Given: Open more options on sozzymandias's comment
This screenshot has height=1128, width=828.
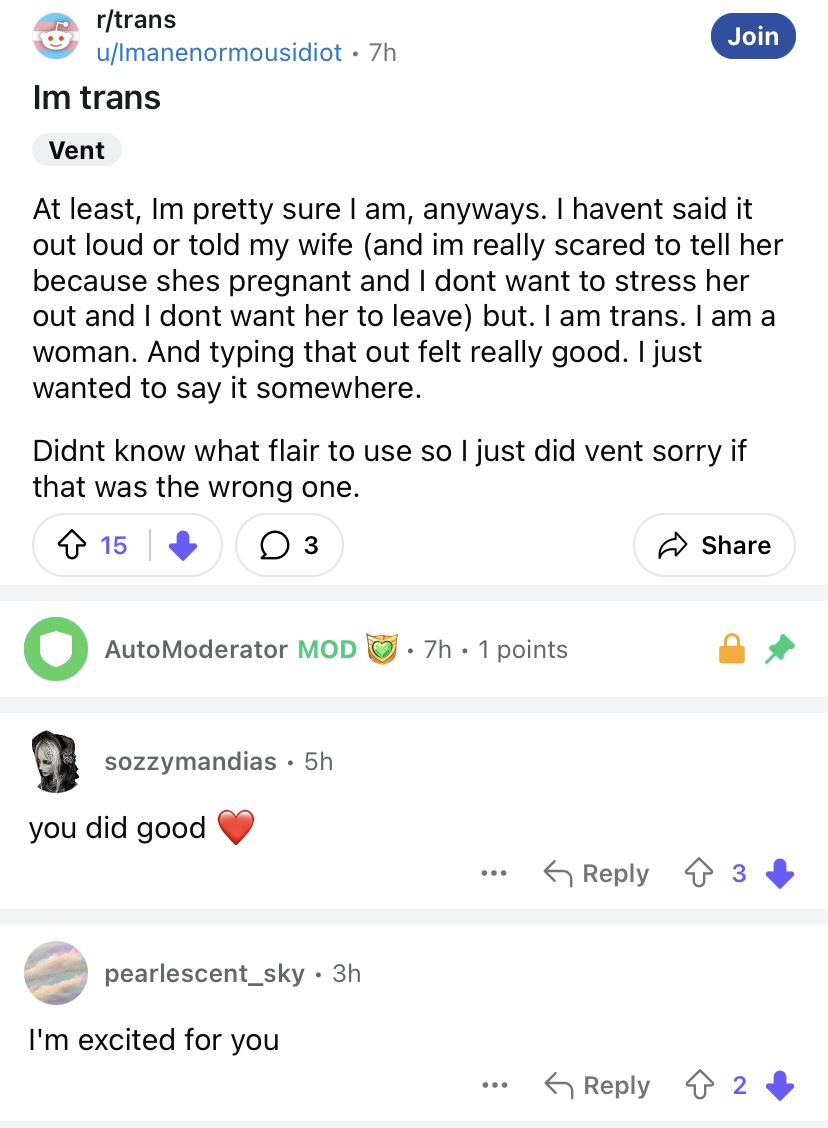Looking at the screenshot, I should pyautogui.click(x=494, y=873).
